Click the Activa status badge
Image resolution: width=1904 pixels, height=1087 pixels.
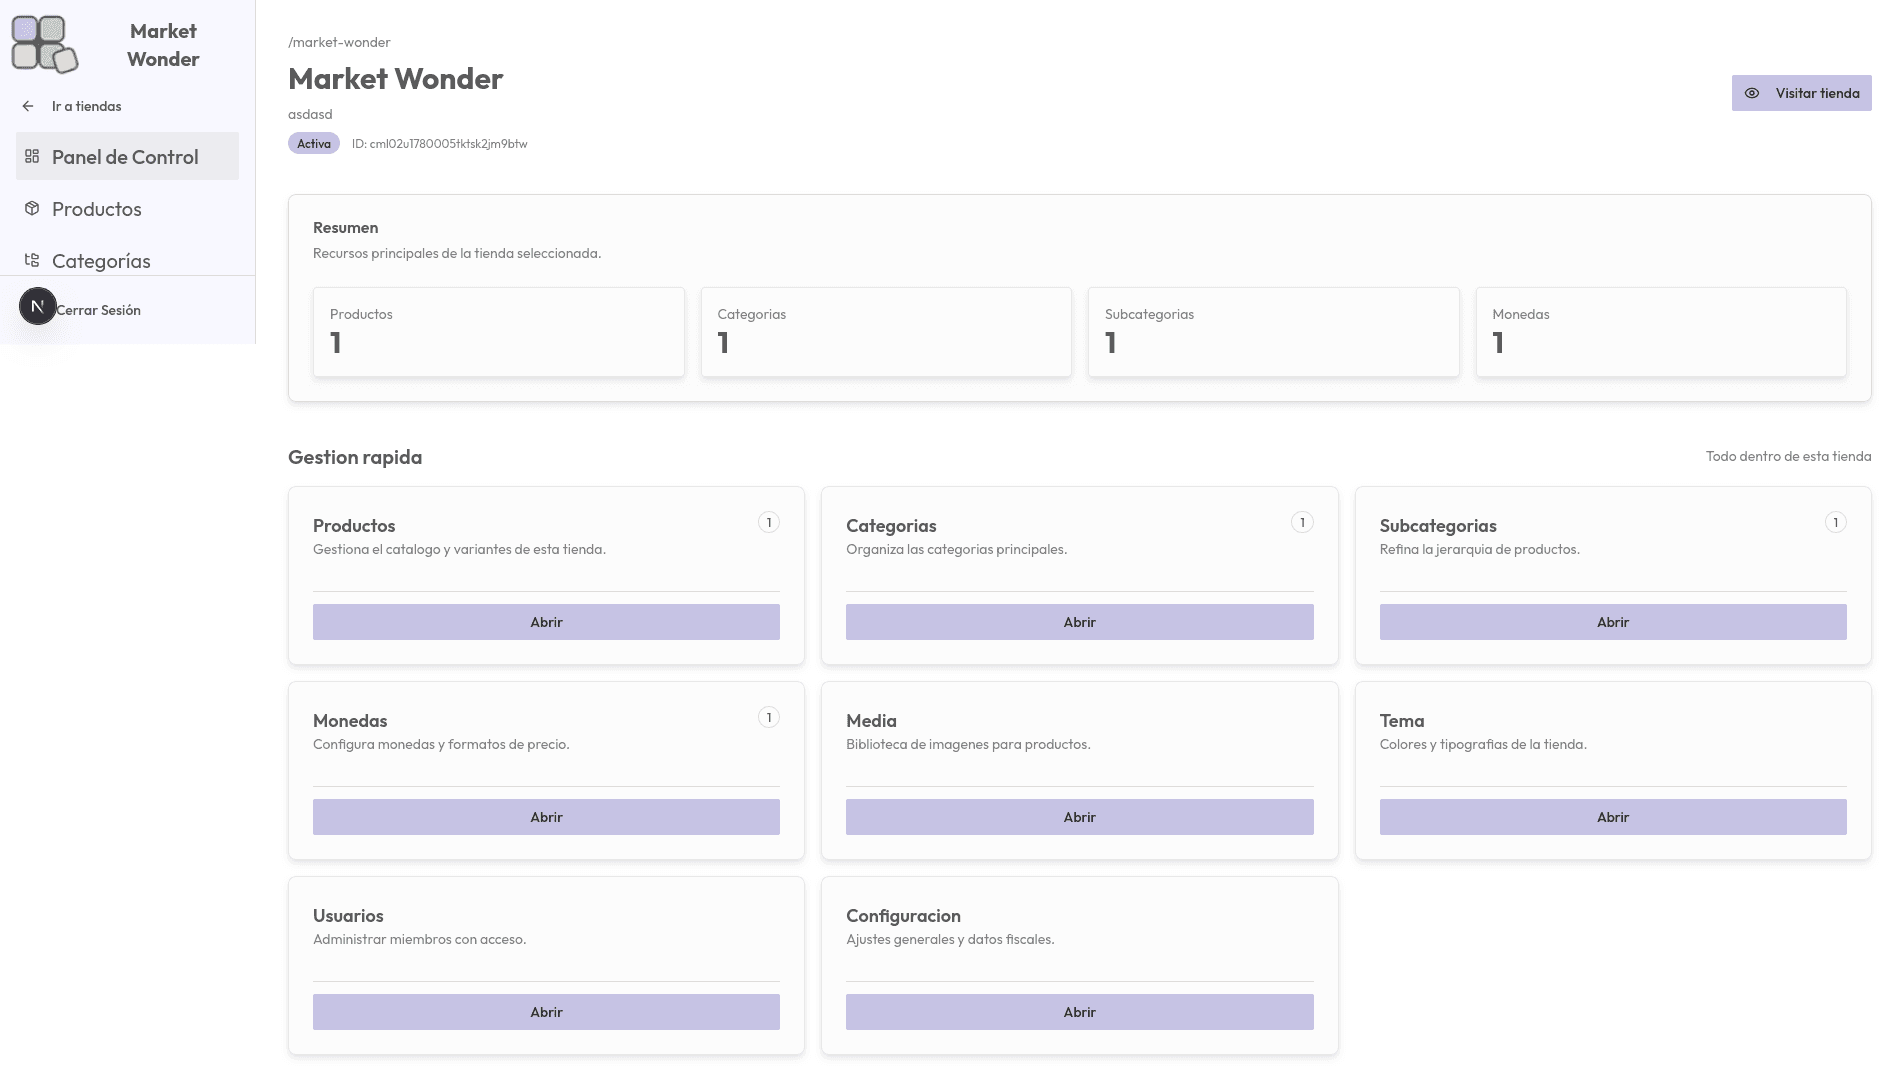click(x=313, y=144)
